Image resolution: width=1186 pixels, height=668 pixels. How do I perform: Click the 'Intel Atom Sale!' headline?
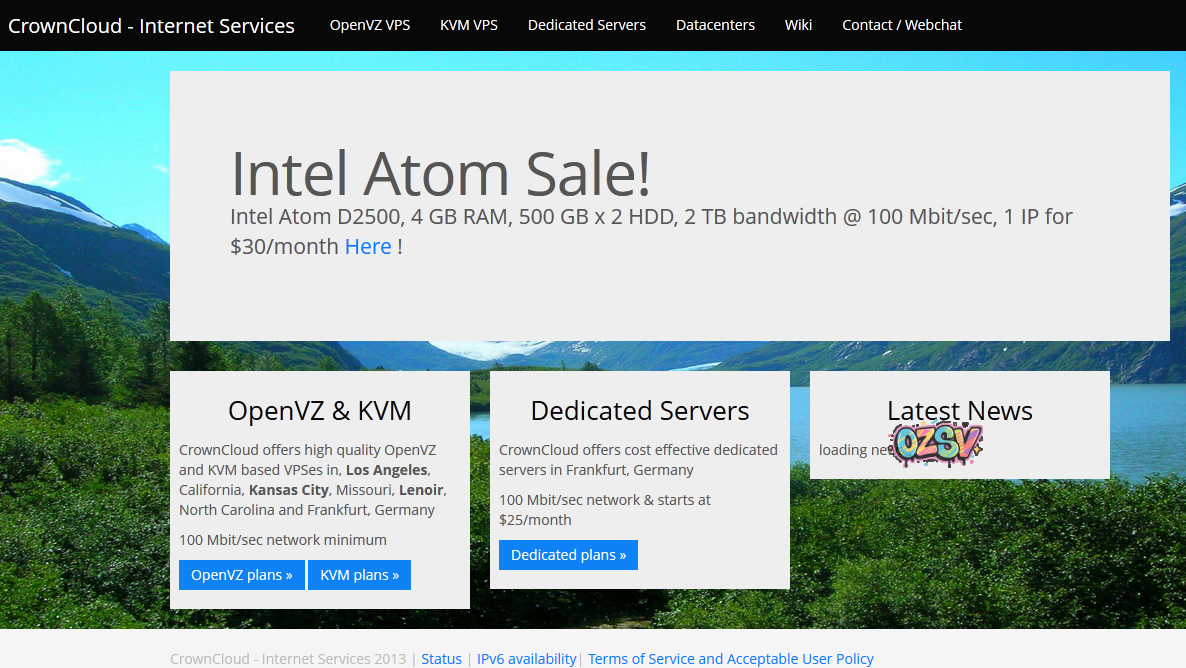coord(440,173)
